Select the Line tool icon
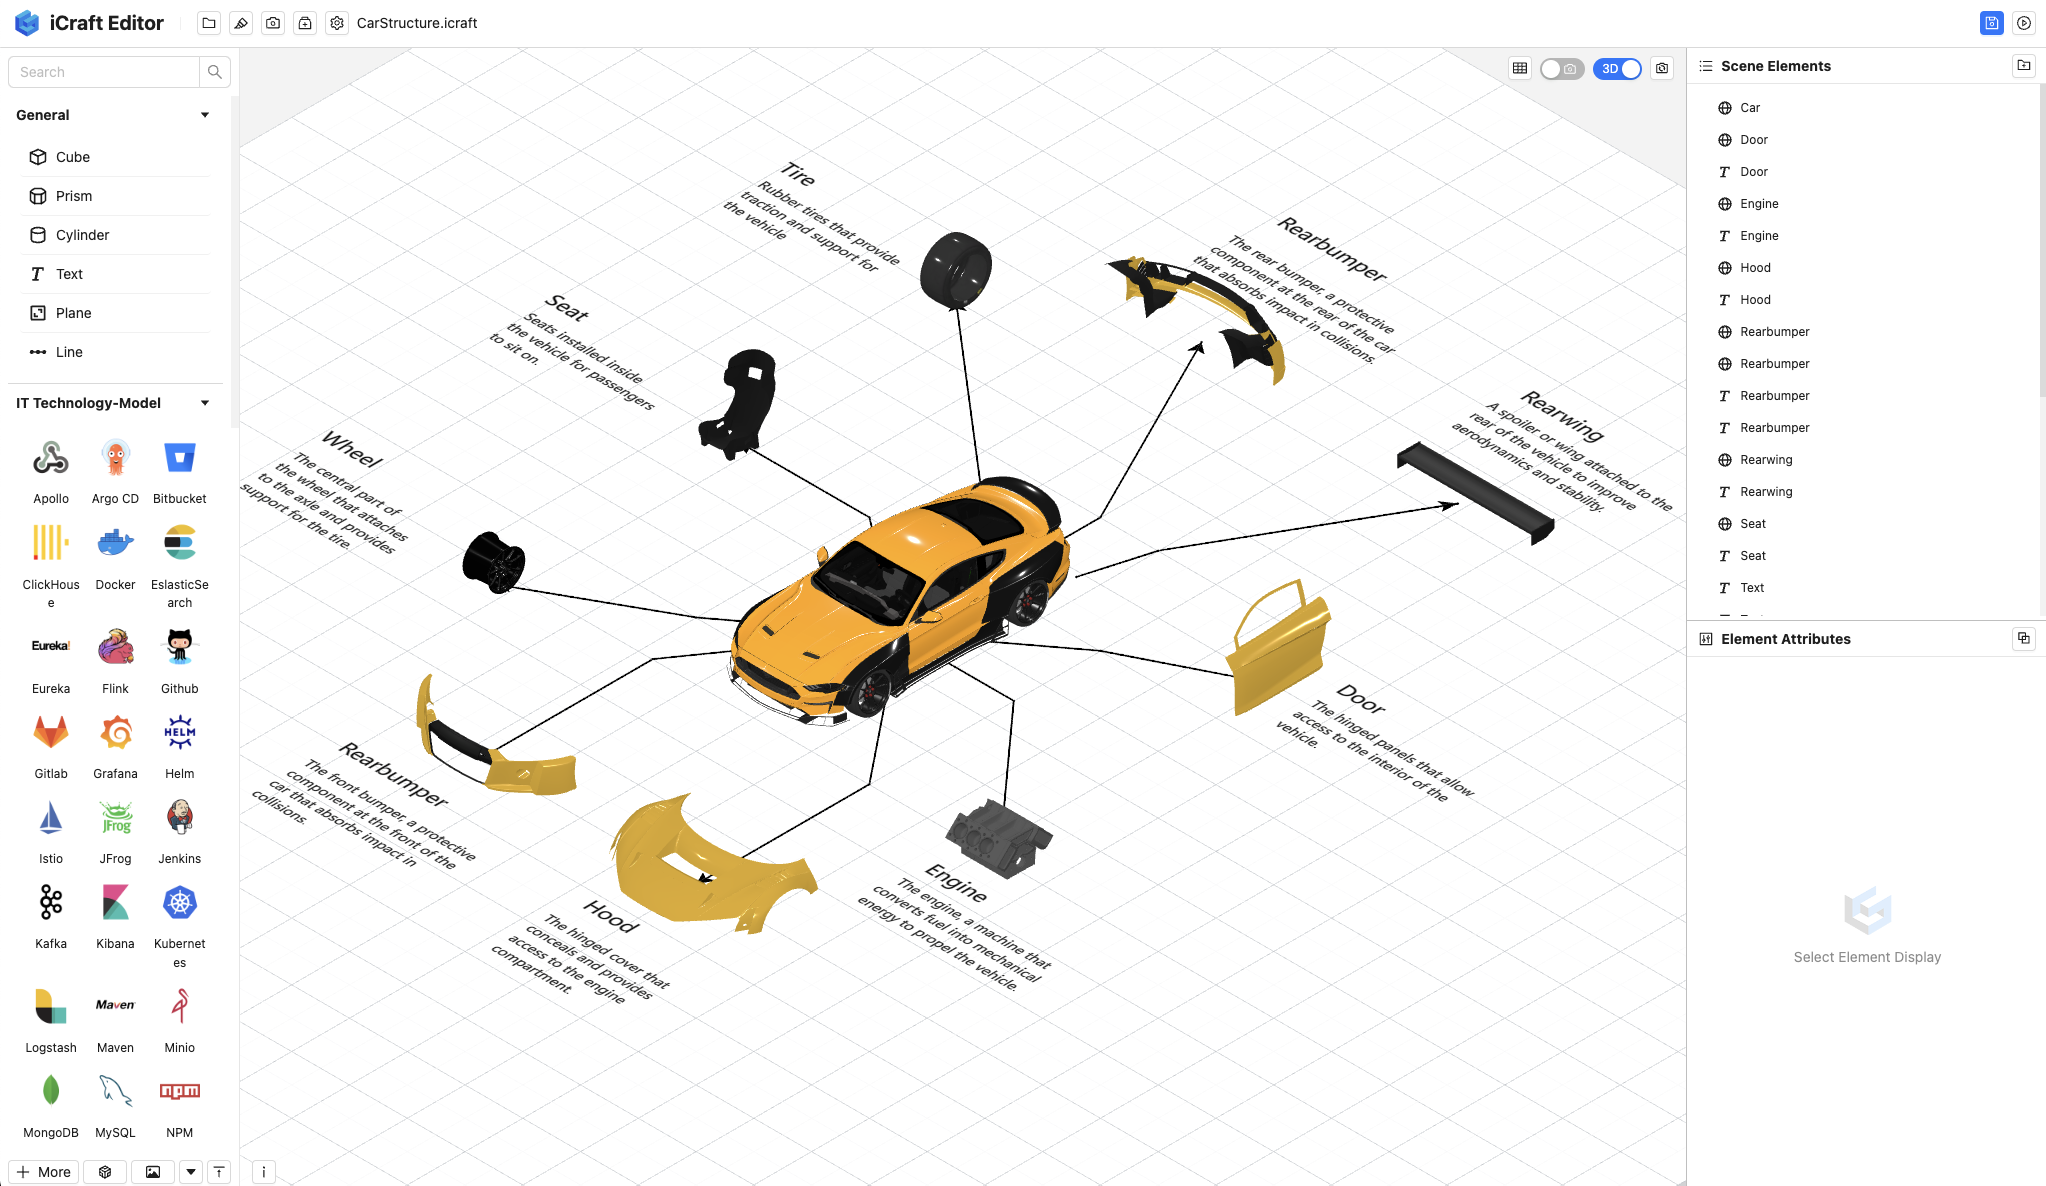The image size is (2046, 1186). [x=38, y=352]
